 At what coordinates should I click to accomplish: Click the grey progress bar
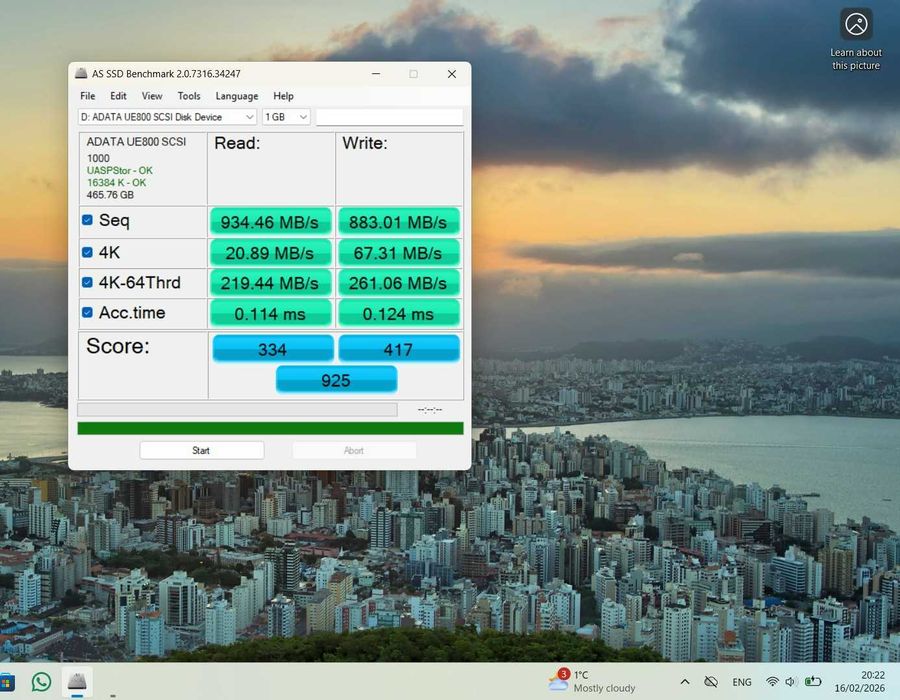point(237,409)
